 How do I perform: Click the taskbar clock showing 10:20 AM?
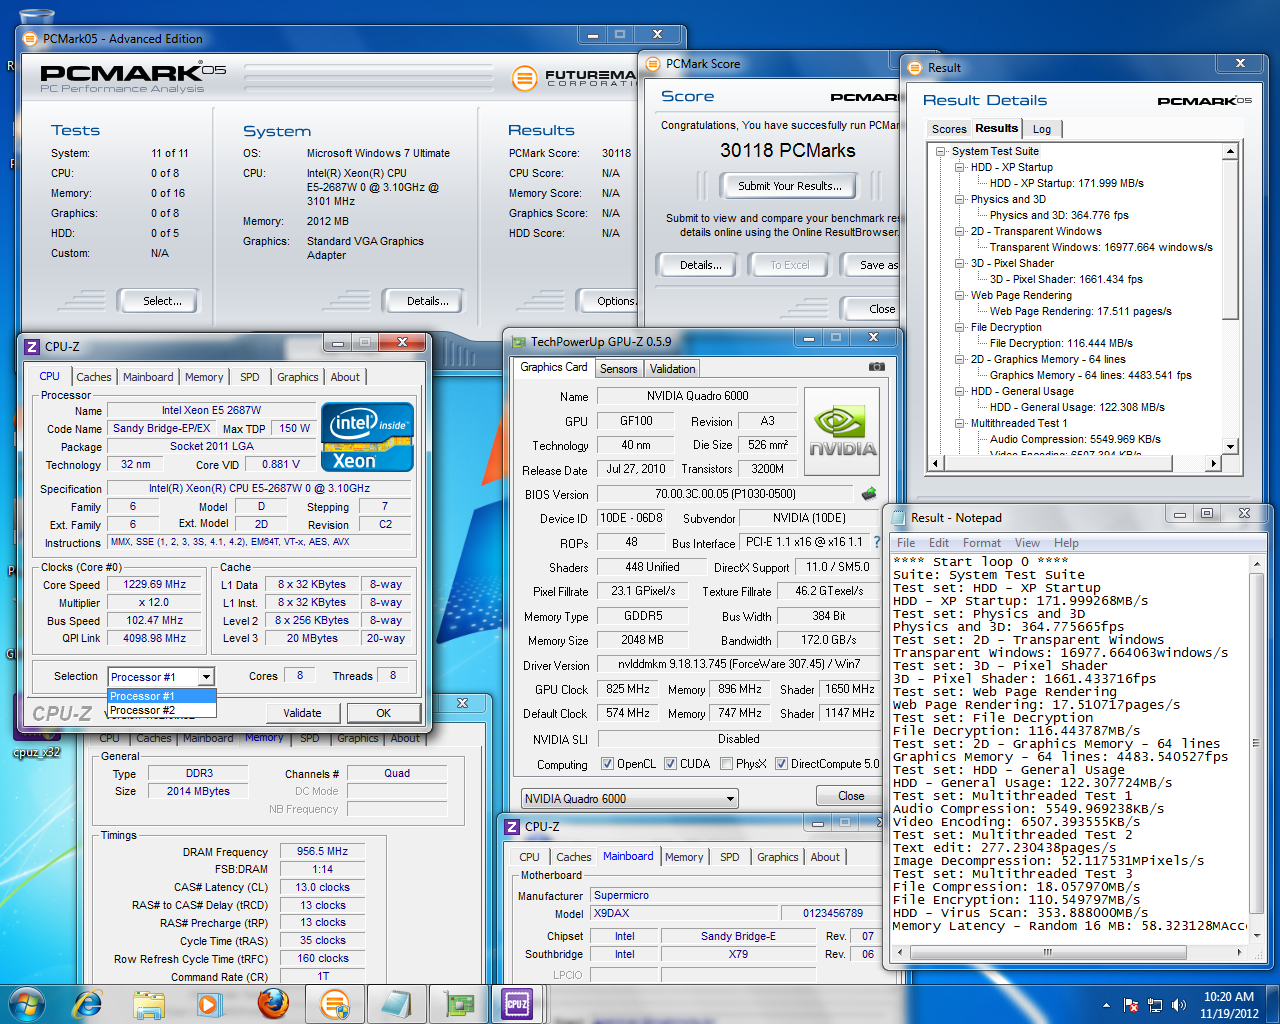(x=1229, y=1005)
